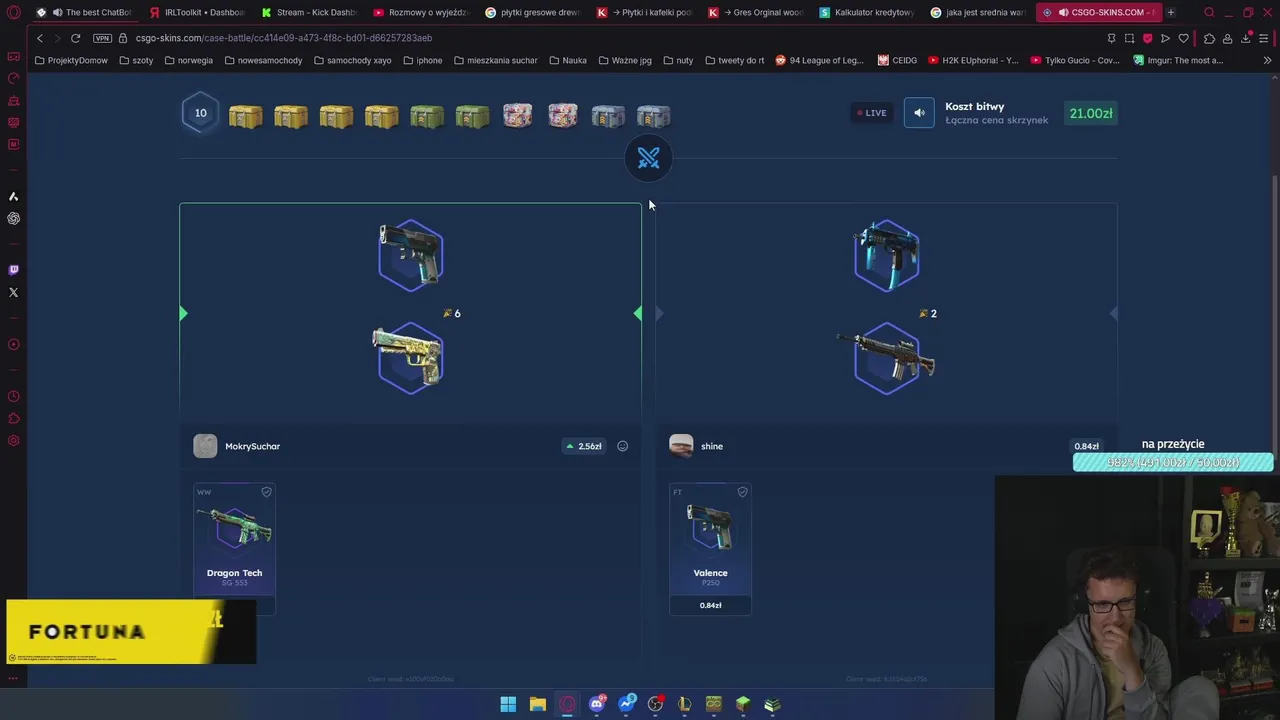
Task: Switch to the Rozmowy o wyjeździe YouTube tab
Action: (x=420, y=12)
